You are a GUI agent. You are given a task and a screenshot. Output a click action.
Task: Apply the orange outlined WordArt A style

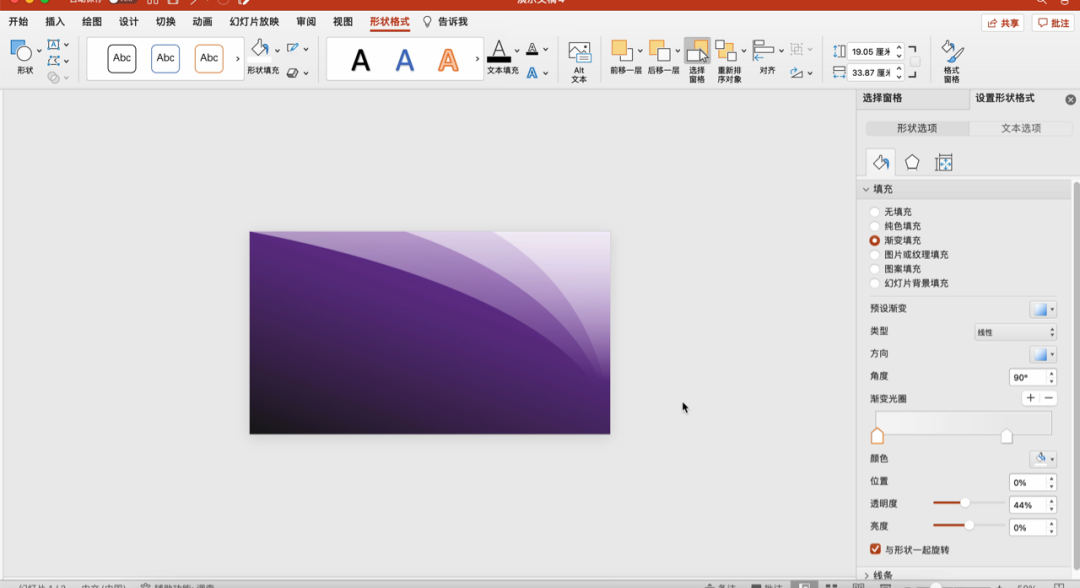click(448, 61)
